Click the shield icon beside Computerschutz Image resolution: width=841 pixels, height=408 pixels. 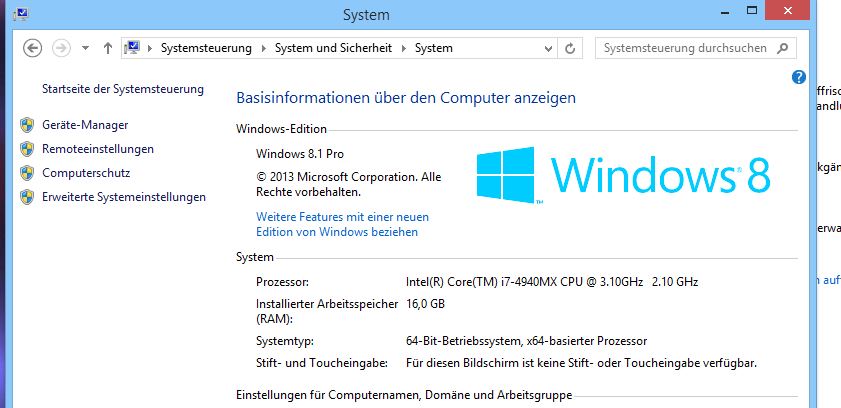27,173
